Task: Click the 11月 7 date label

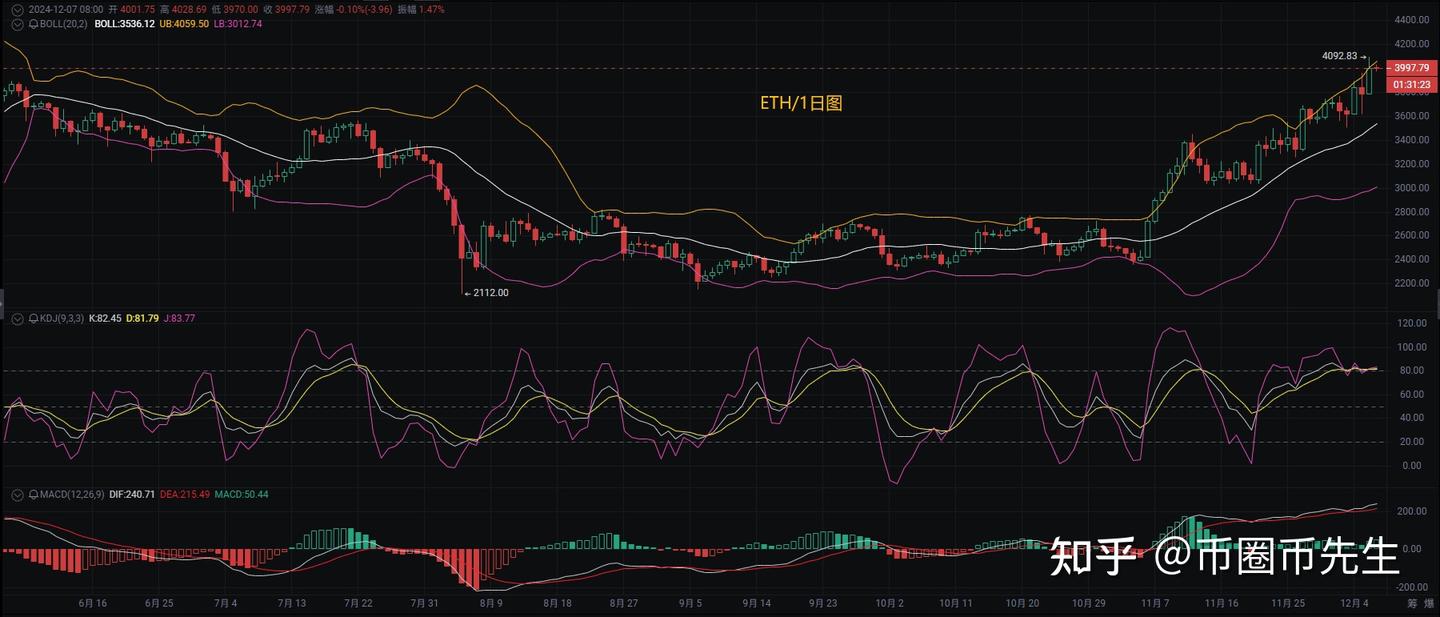Action: pyautogui.click(x=1154, y=603)
